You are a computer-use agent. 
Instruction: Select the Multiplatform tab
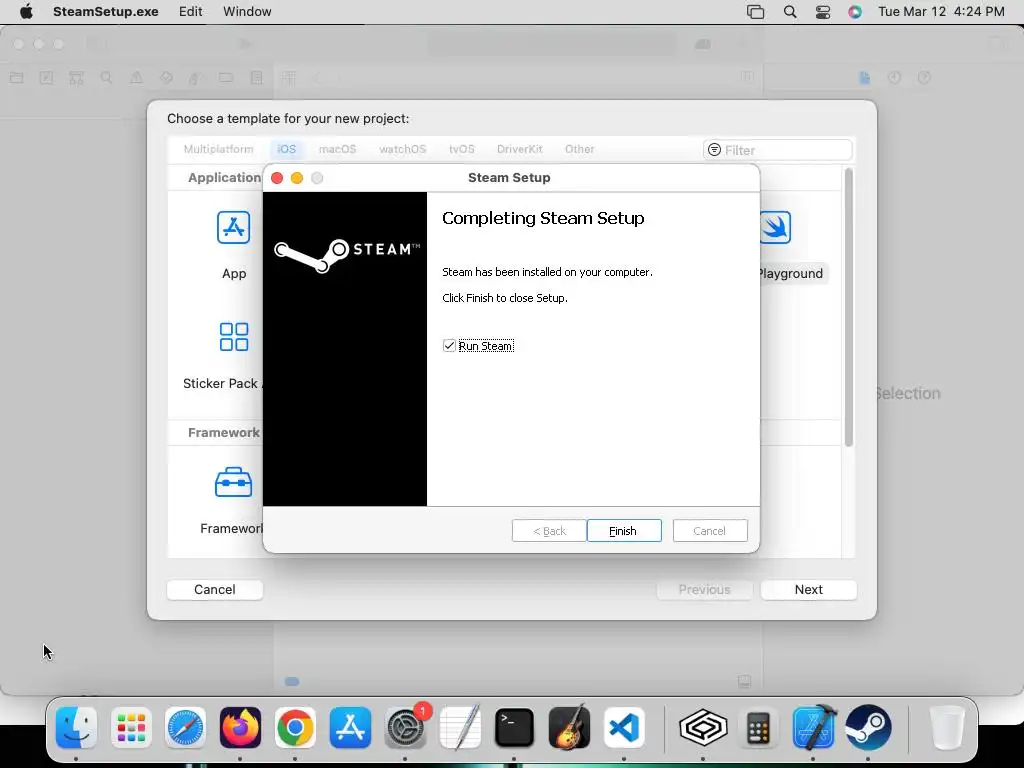218,149
